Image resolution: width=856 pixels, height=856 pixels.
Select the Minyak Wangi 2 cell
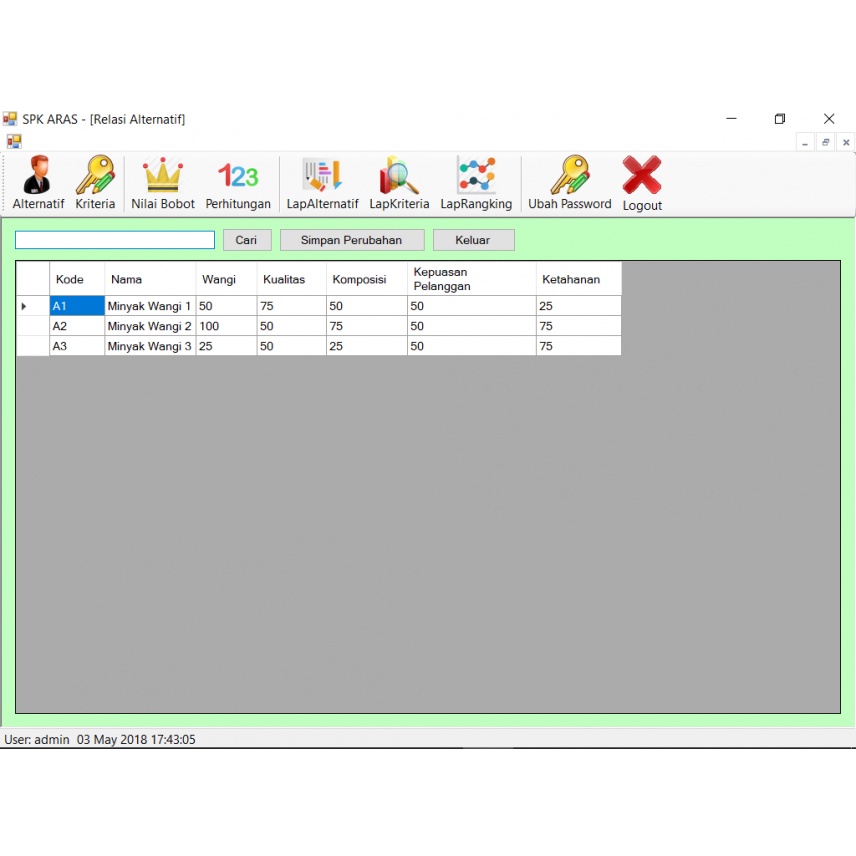pyautogui.click(x=150, y=326)
